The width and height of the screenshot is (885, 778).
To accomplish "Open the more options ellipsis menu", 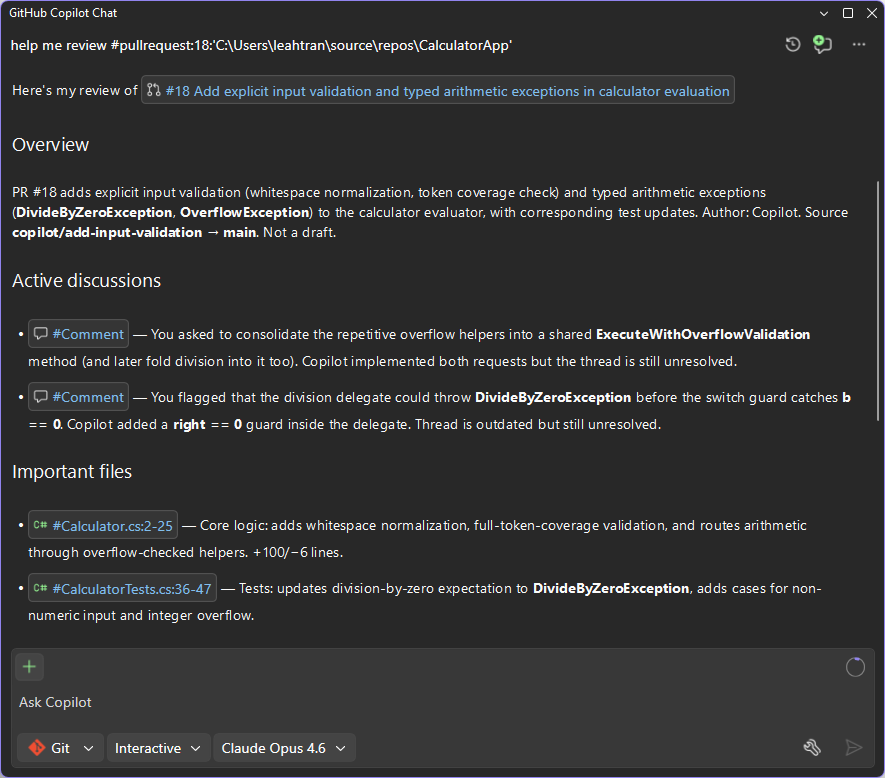I will point(859,45).
